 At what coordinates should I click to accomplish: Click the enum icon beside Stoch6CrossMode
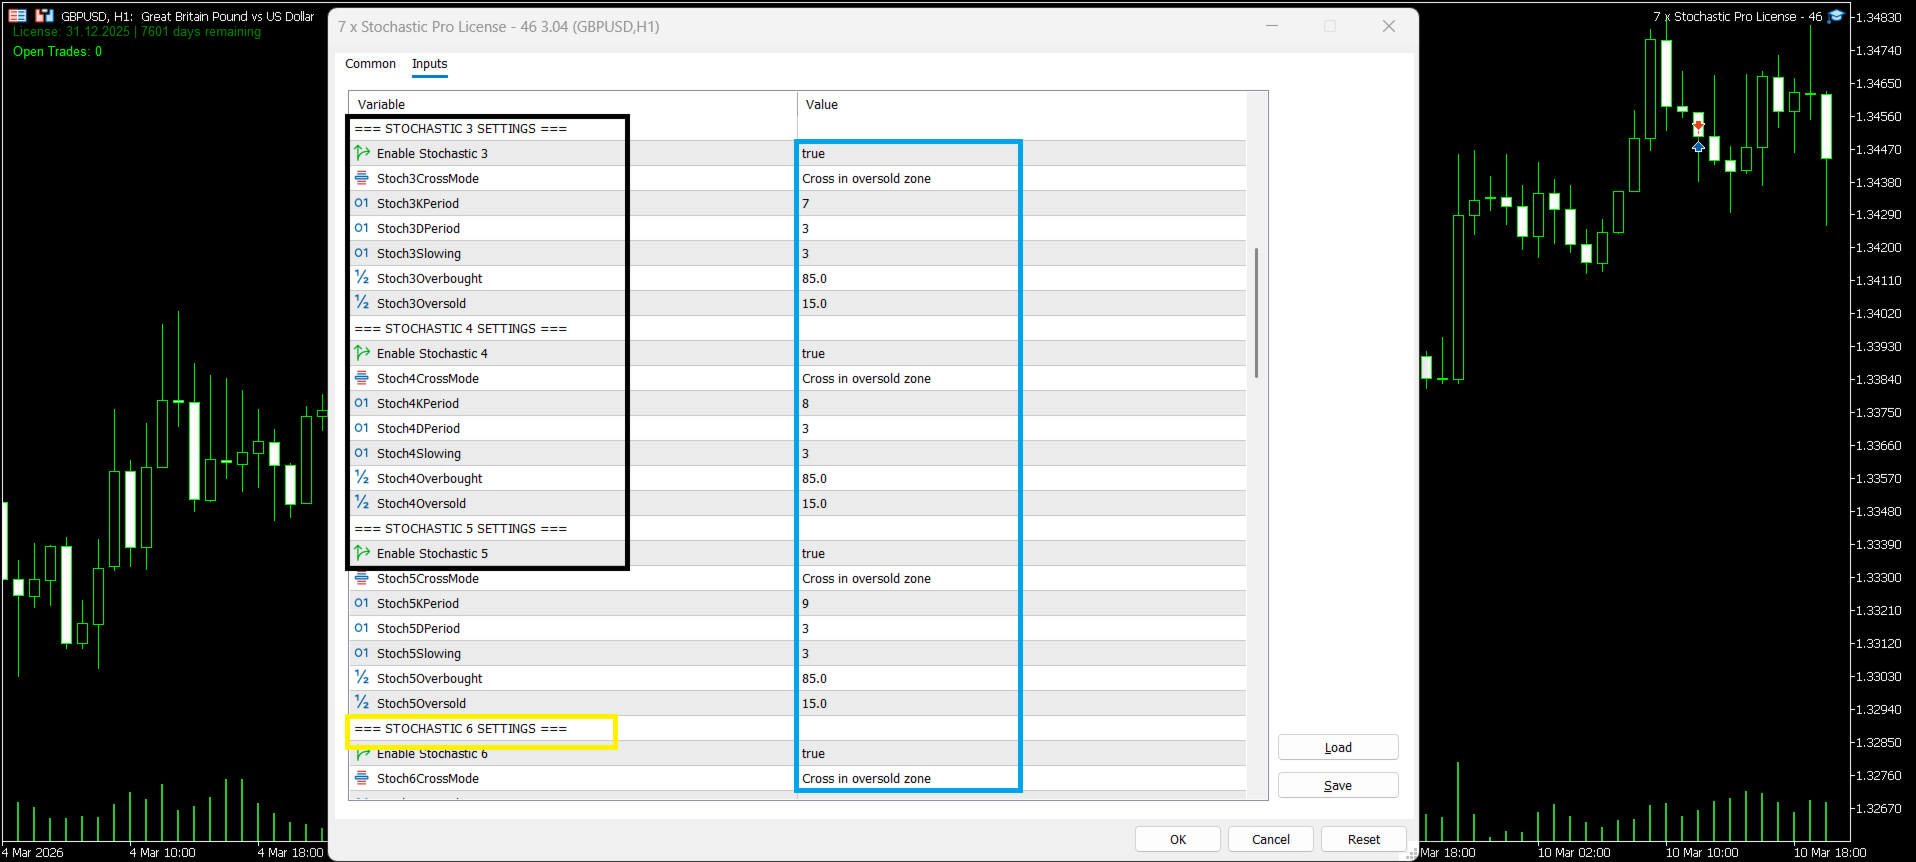tap(362, 778)
